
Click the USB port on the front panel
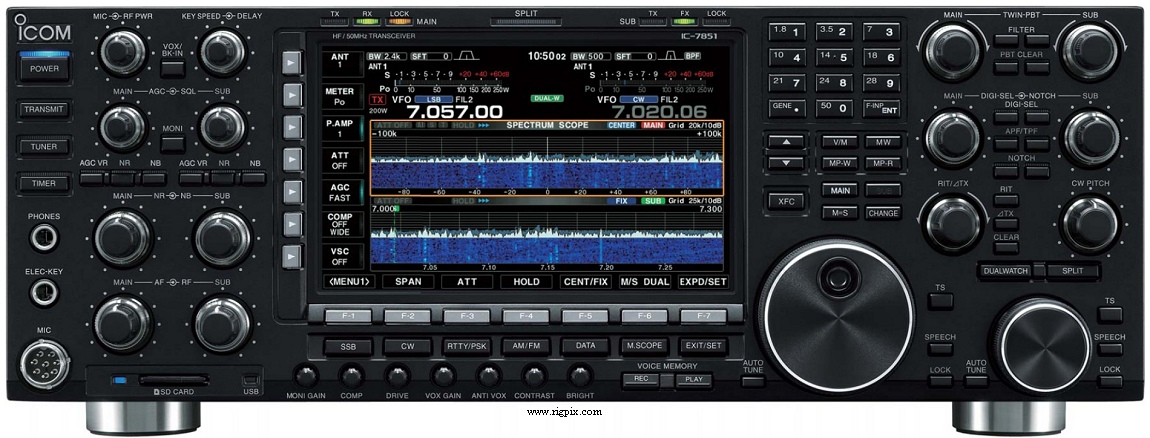tap(251, 380)
